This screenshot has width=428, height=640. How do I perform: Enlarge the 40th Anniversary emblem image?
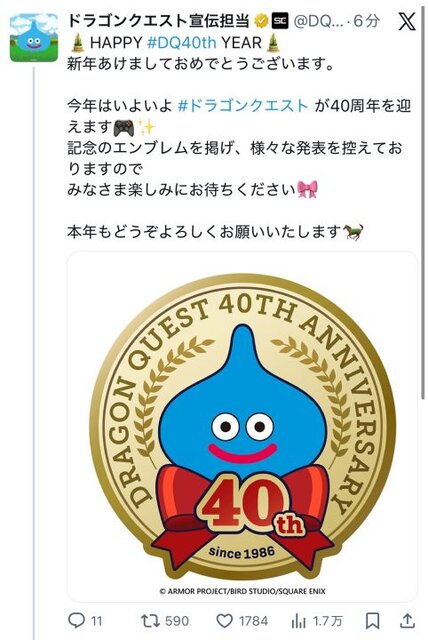point(242,427)
